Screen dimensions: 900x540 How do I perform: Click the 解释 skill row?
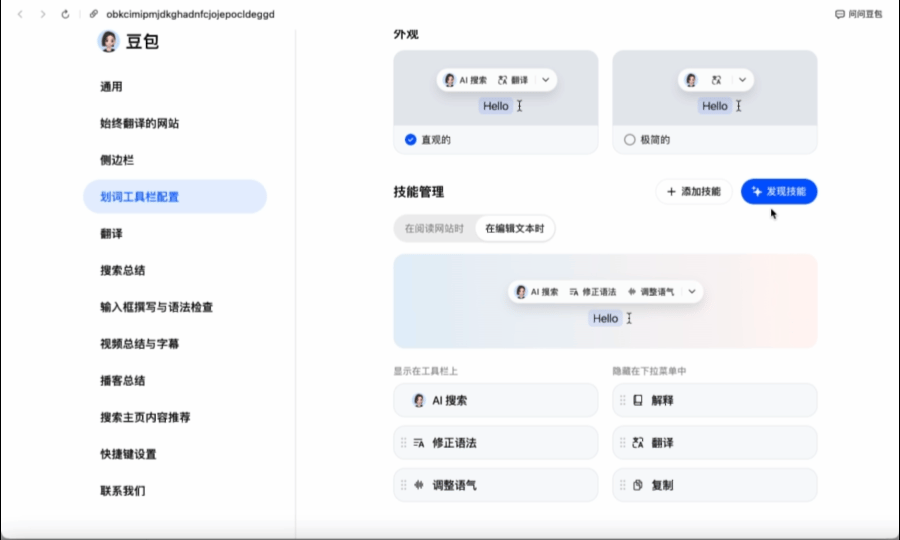(715, 401)
